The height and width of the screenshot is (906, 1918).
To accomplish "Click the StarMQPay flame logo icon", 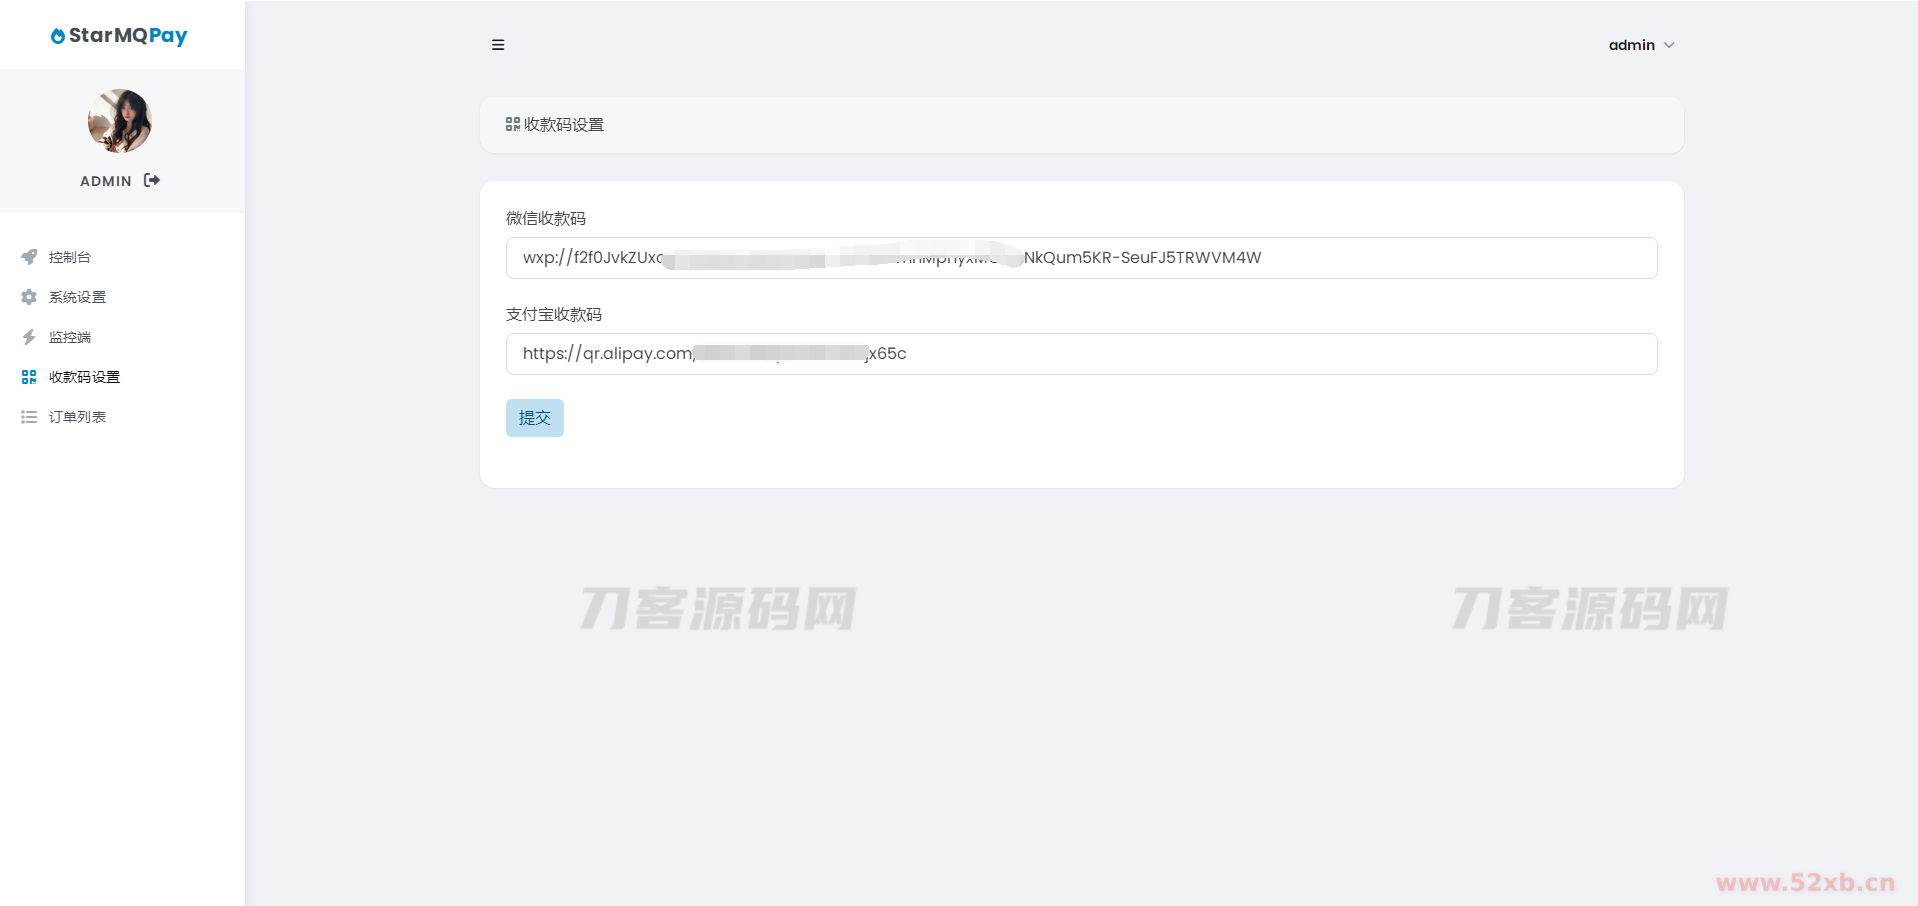I will pos(58,36).
